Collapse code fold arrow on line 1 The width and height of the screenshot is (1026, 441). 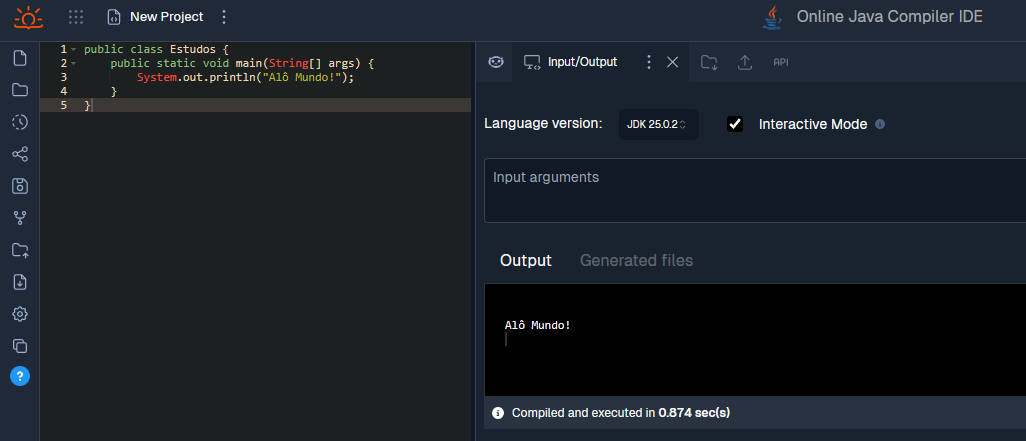pos(73,50)
